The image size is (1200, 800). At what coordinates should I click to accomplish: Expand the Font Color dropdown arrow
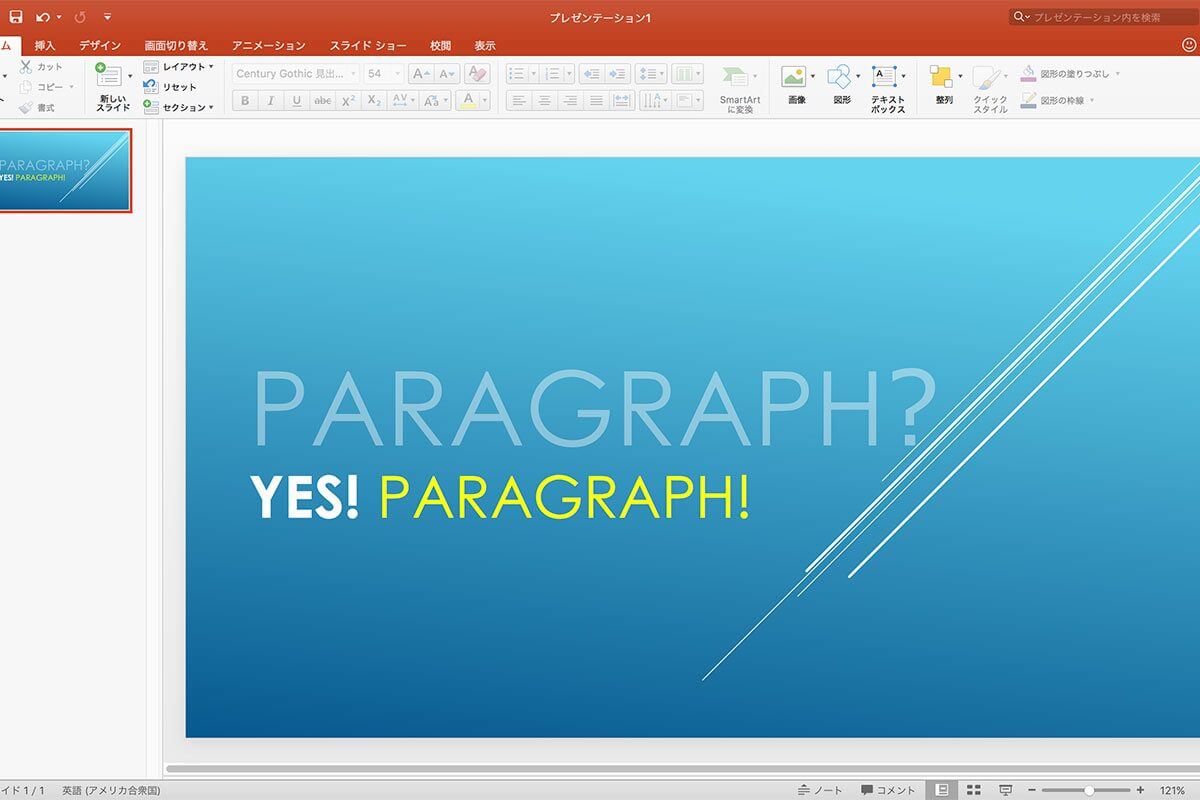point(485,101)
